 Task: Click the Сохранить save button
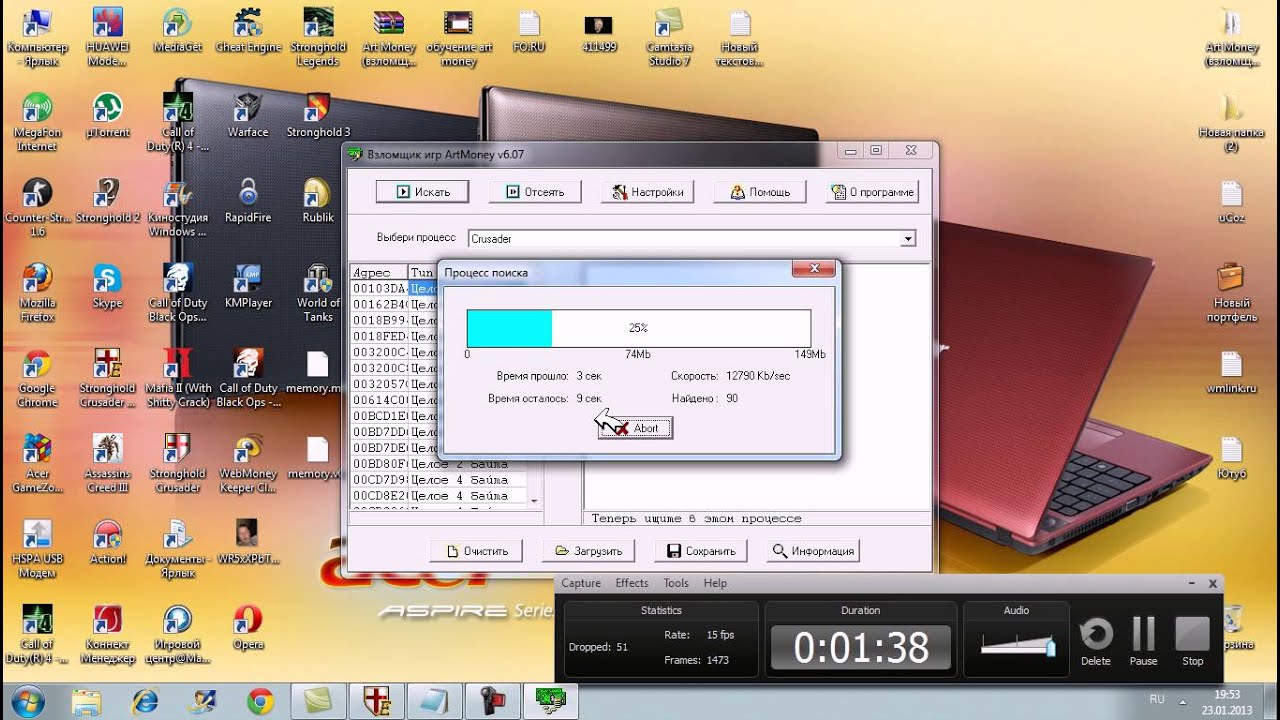click(x=701, y=550)
